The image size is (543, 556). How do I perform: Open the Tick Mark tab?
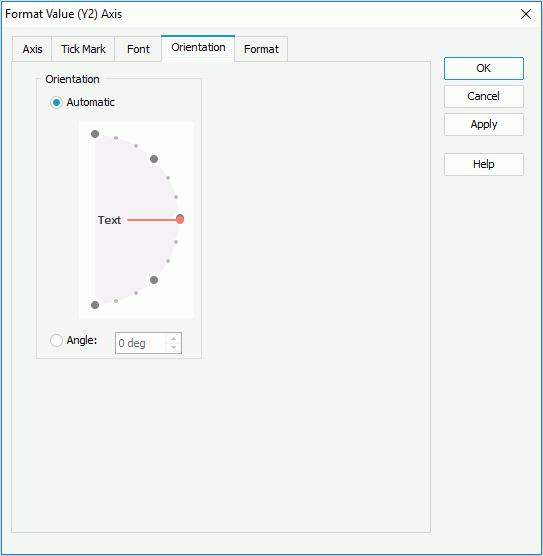(83, 49)
